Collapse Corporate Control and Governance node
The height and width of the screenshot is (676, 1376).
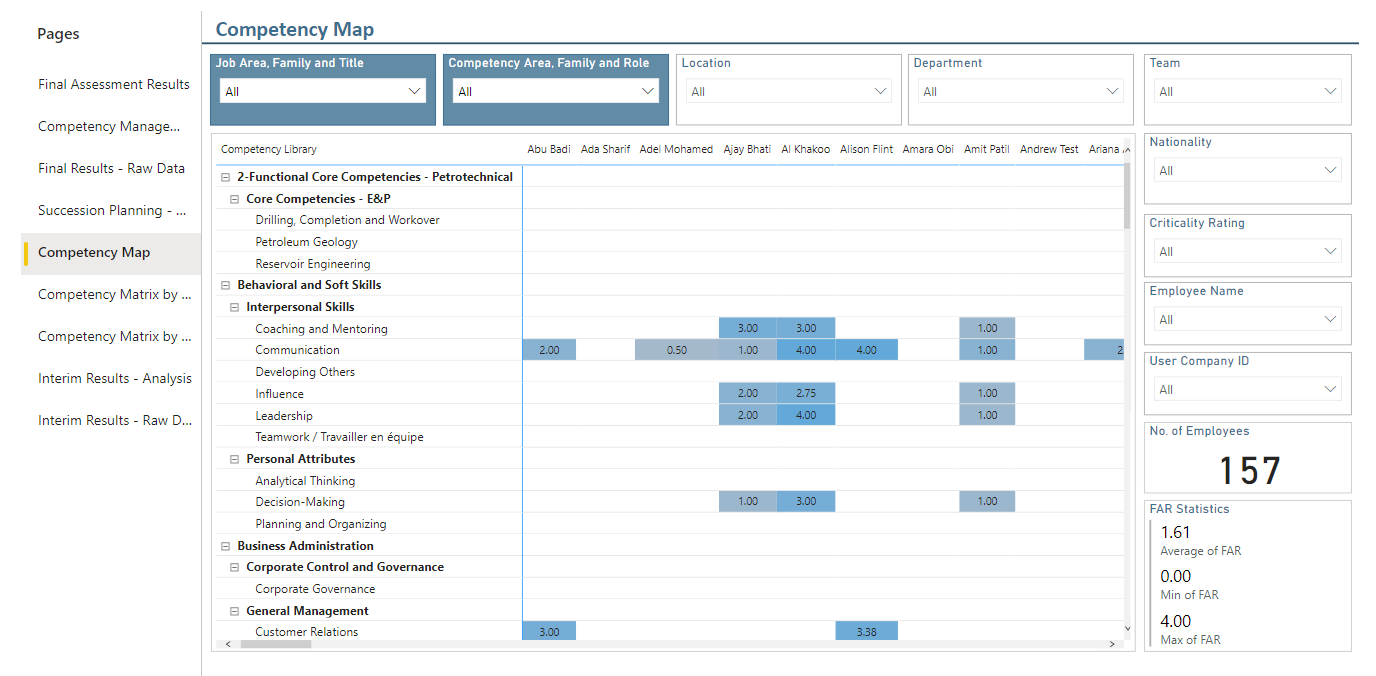[235, 567]
